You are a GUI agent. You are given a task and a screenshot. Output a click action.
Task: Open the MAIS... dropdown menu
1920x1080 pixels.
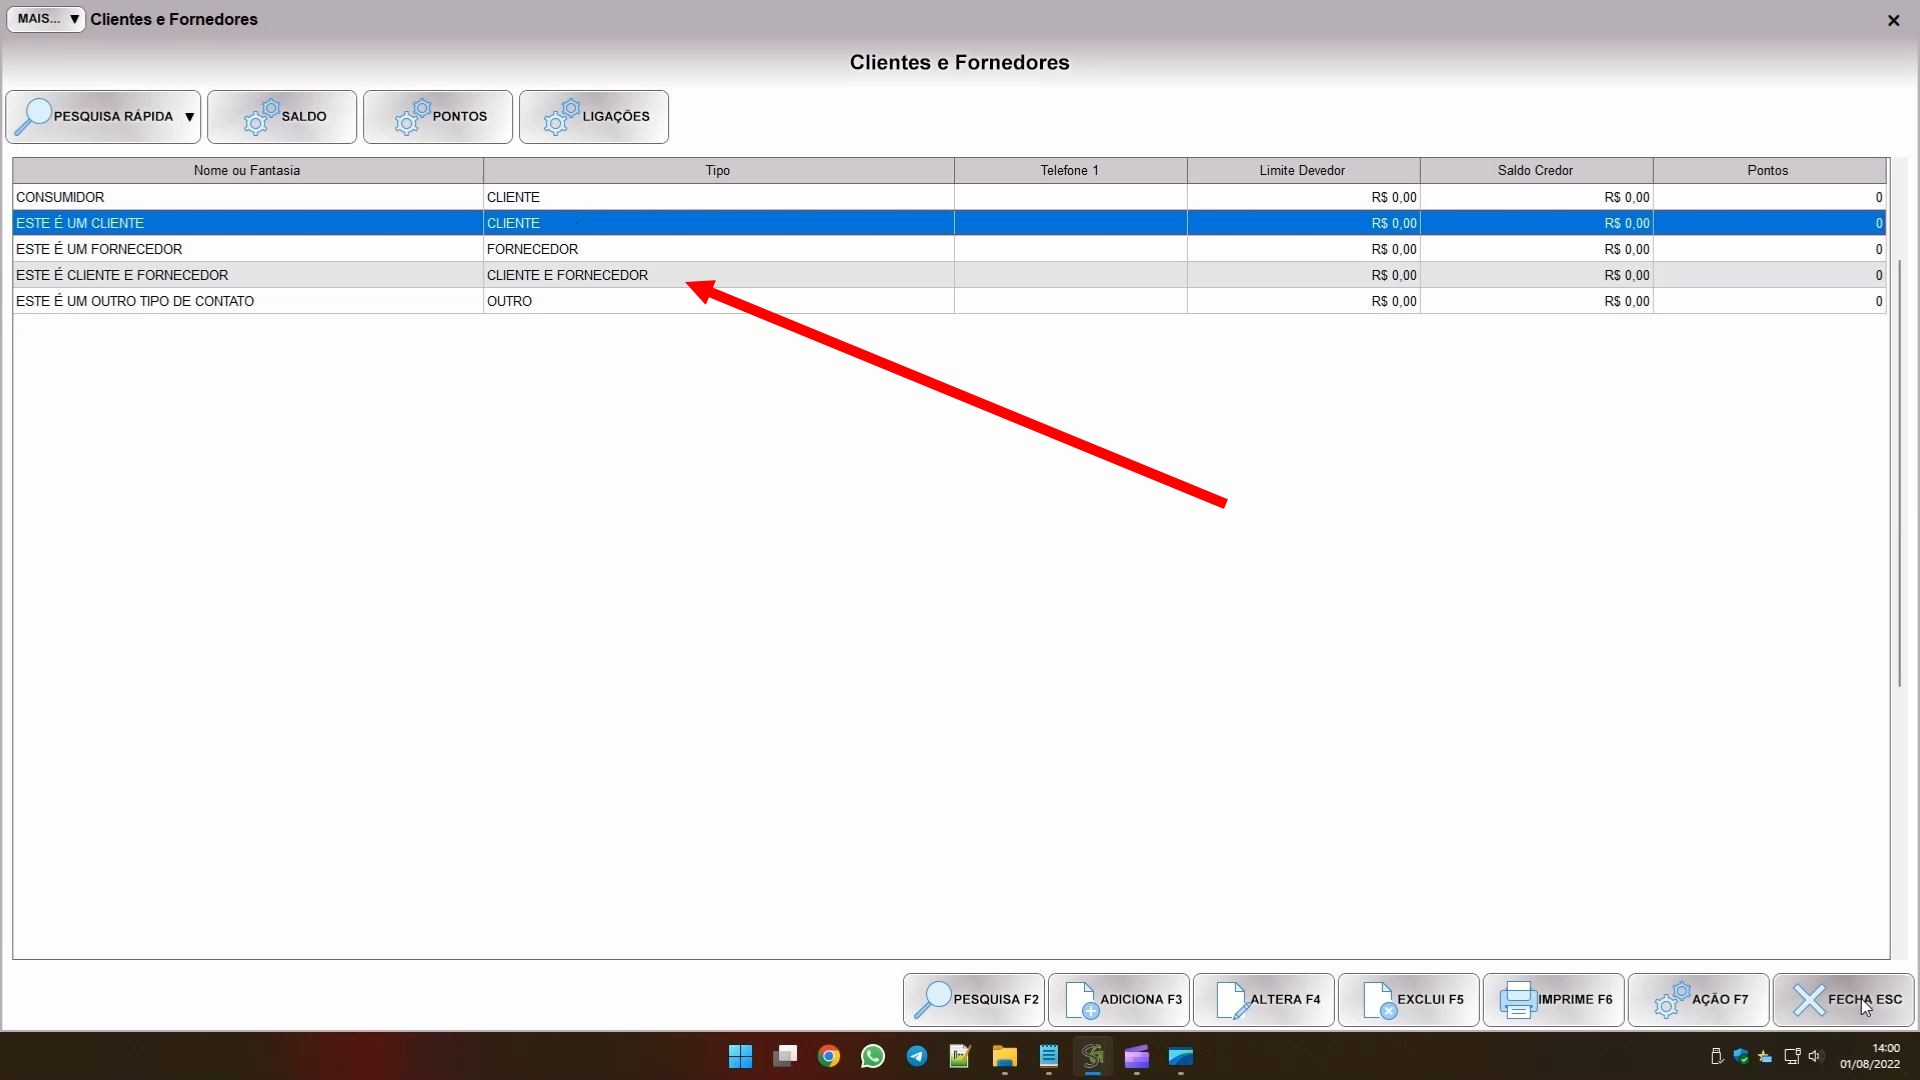tap(46, 19)
